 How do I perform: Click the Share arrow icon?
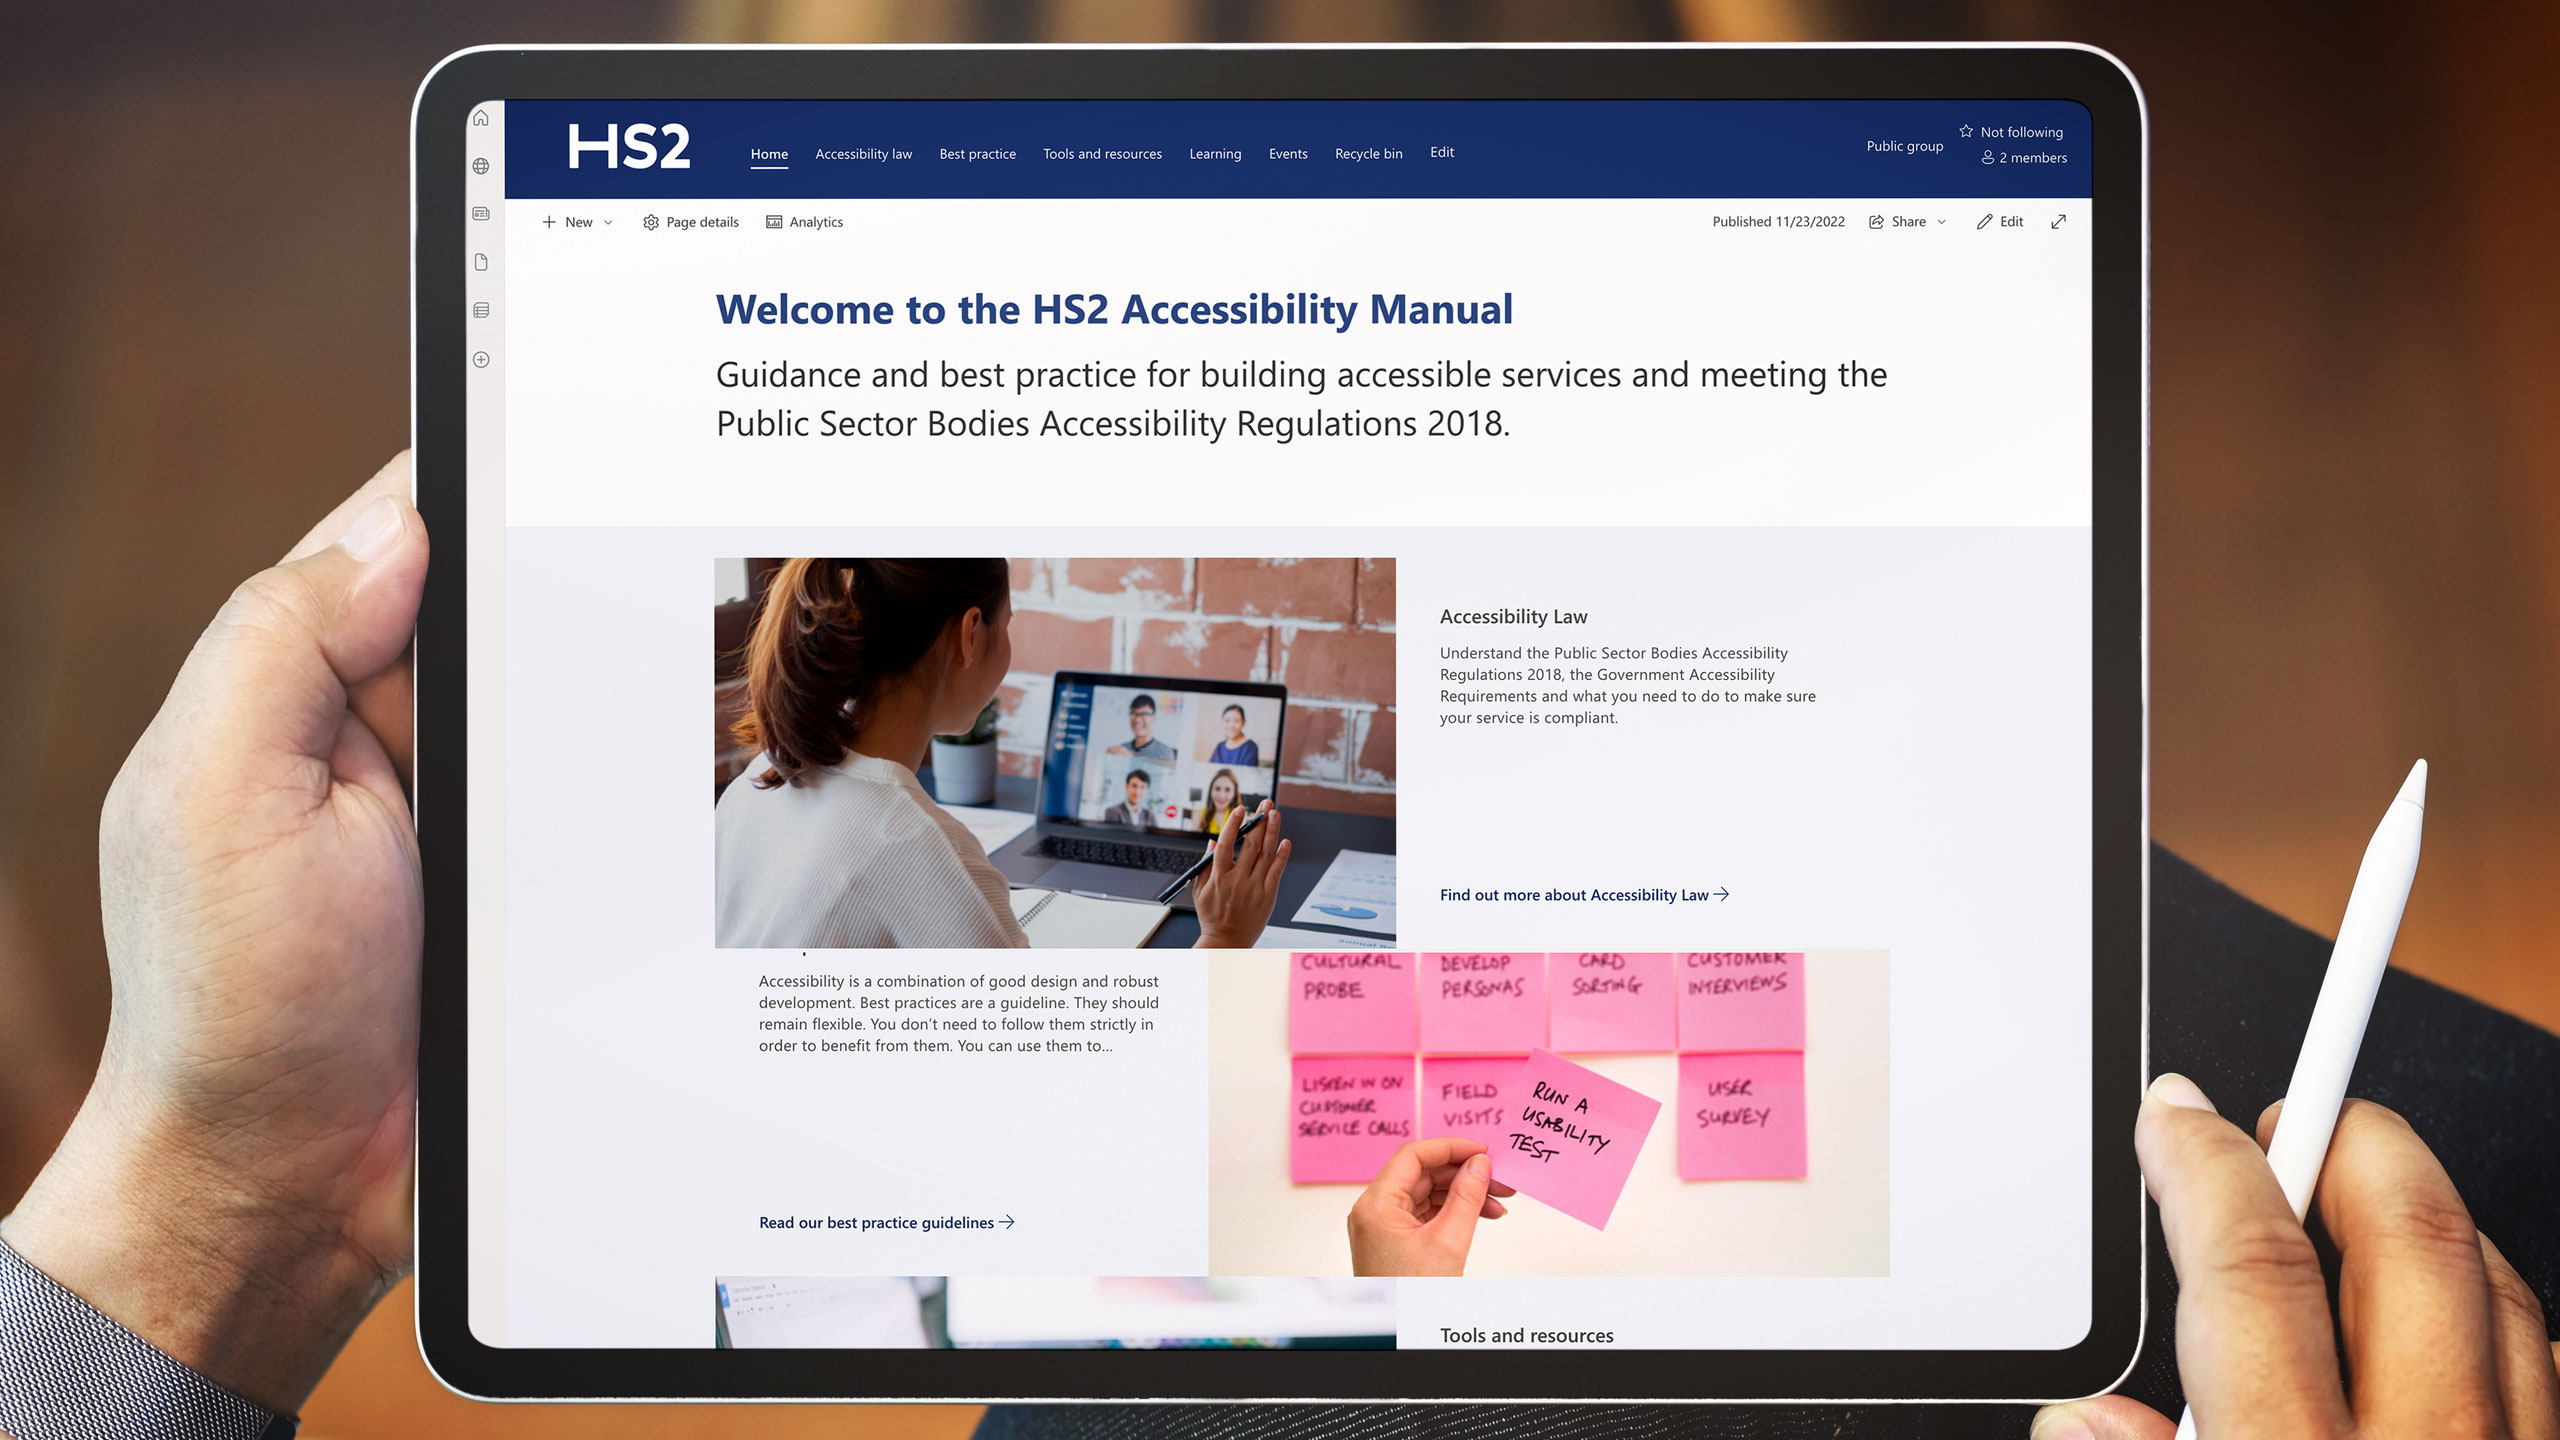(x=1877, y=222)
